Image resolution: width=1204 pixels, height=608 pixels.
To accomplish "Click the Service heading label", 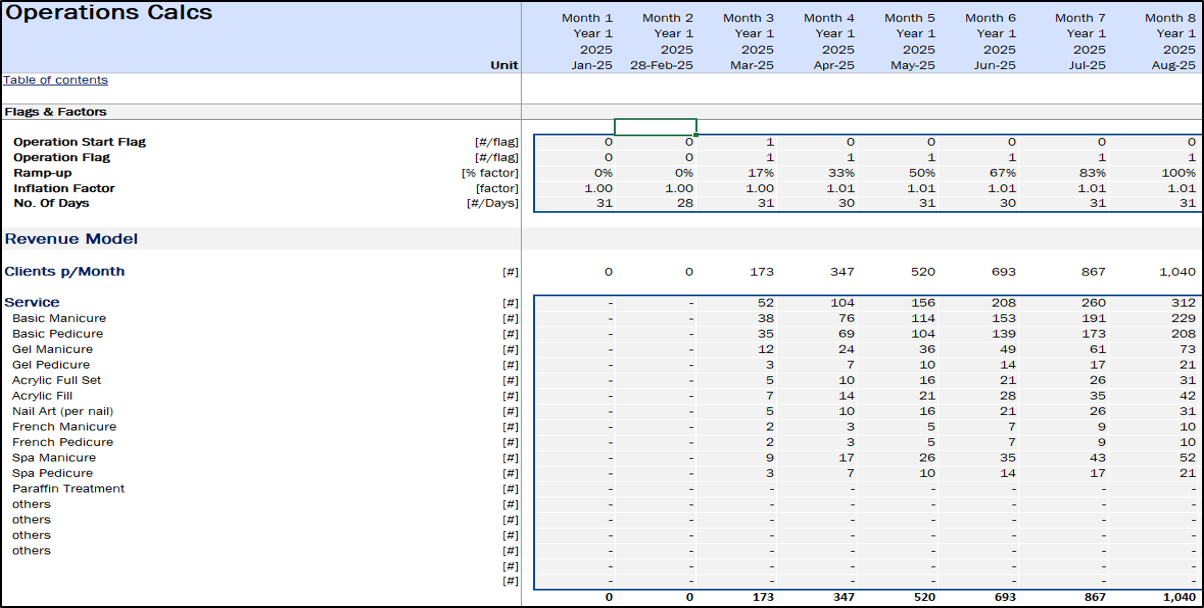I will pyautogui.click(x=32, y=302).
